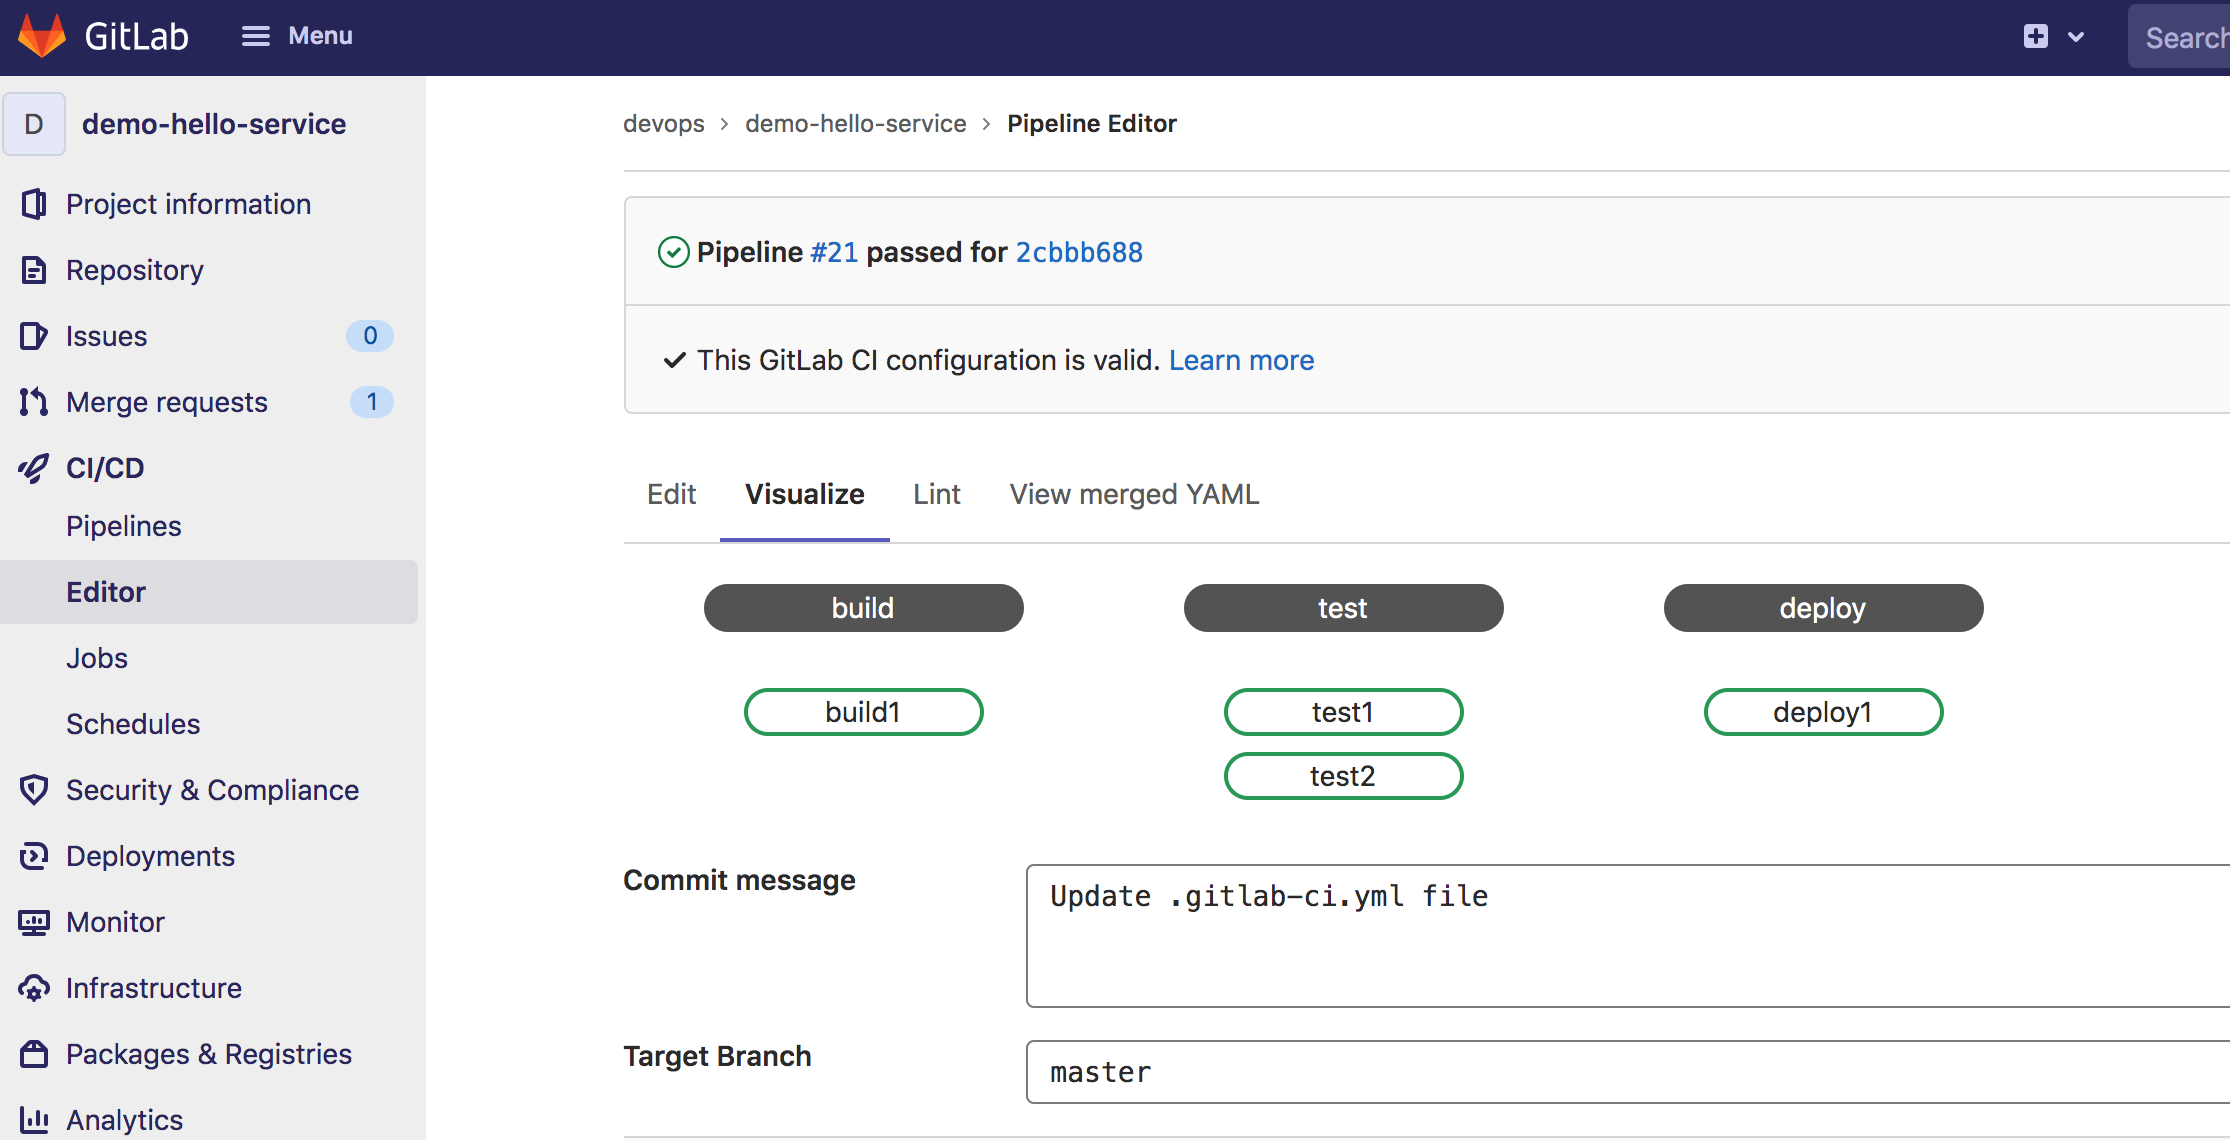Select the test2 job pill

[x=1343, y=776]
